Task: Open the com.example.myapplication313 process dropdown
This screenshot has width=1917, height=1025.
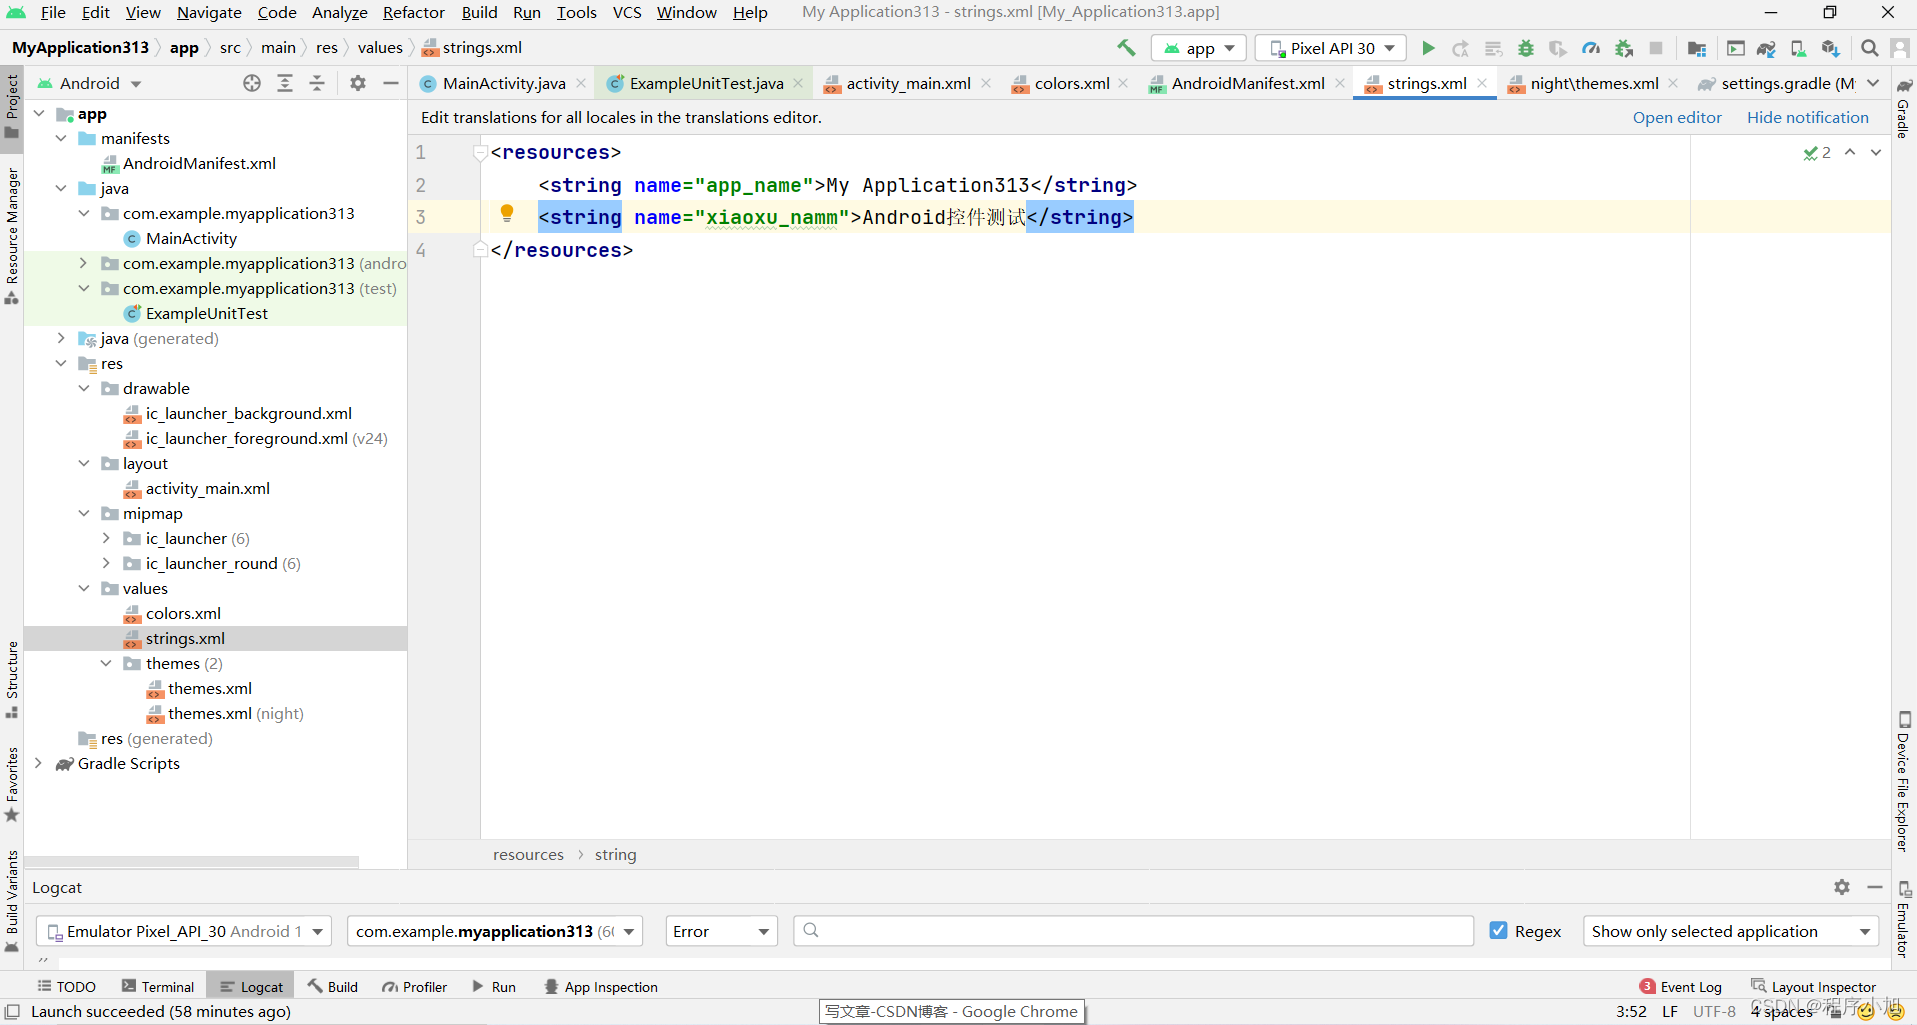Action: [495, 931]
